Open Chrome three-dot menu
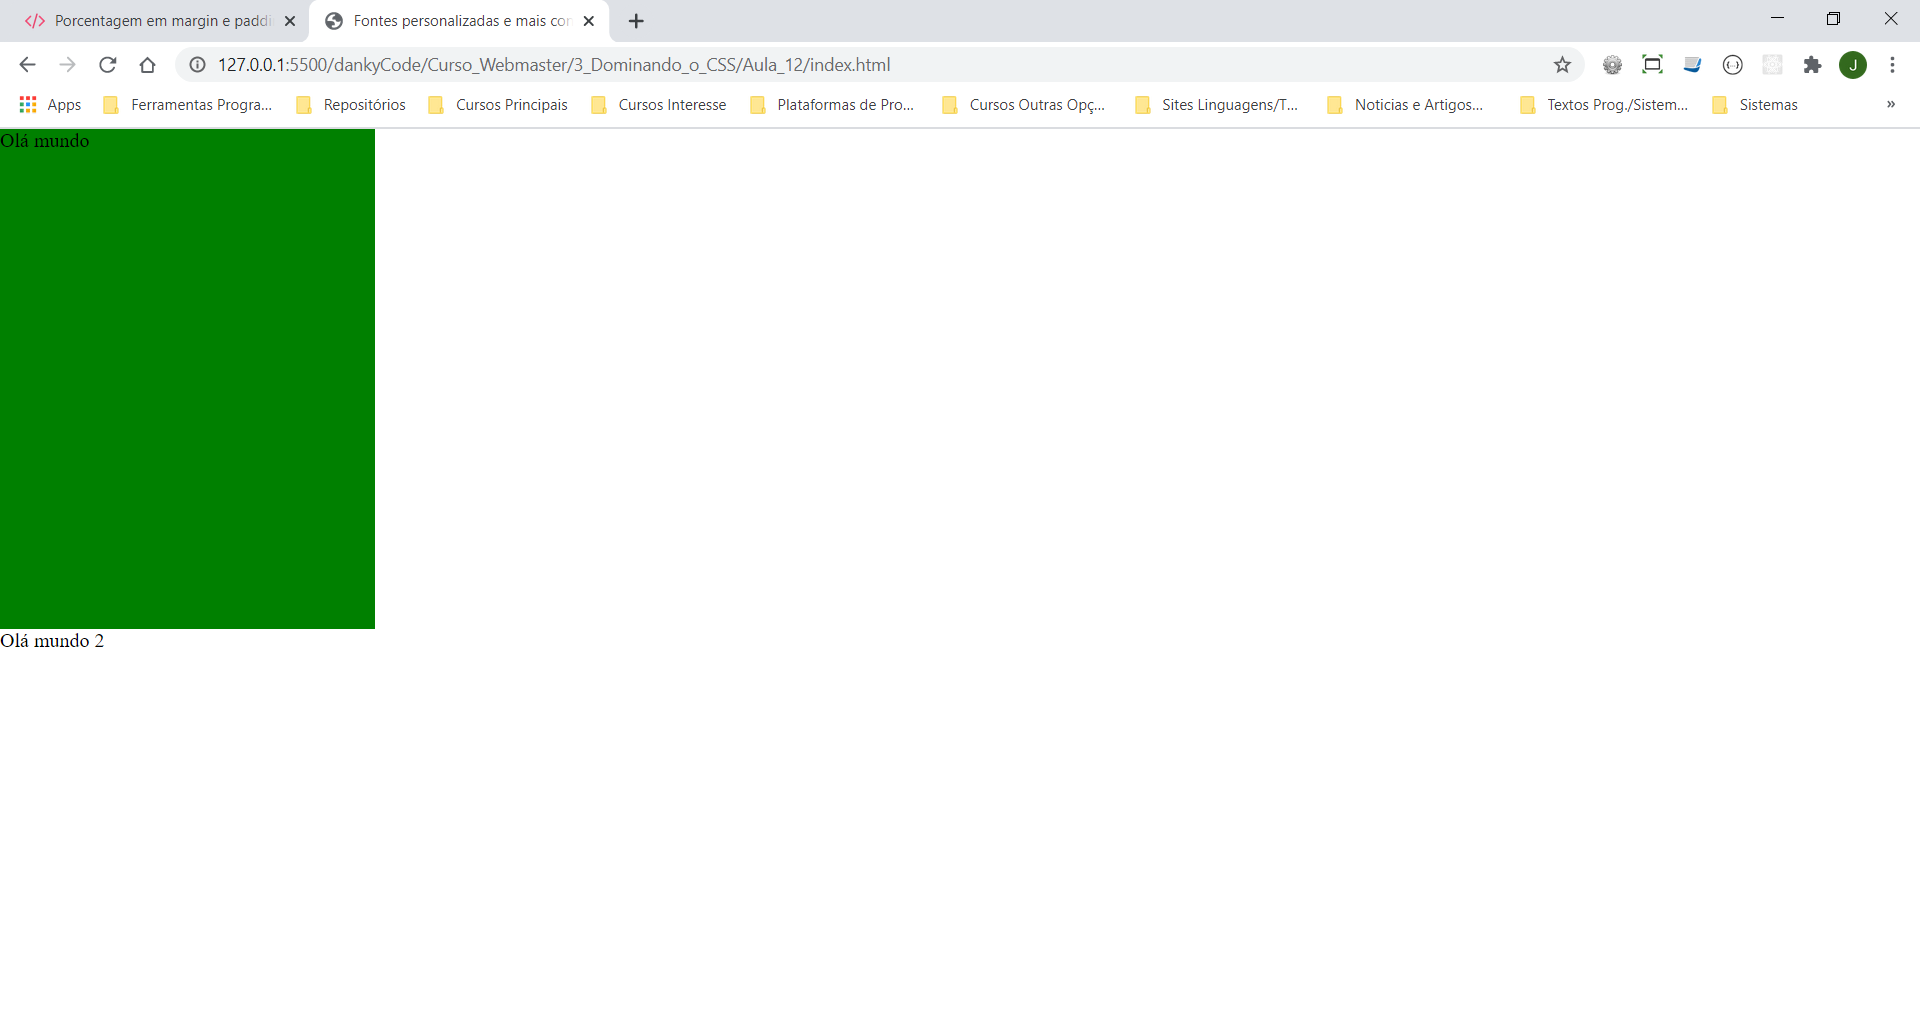The image size is (1920, 1030). (1892, 65)
